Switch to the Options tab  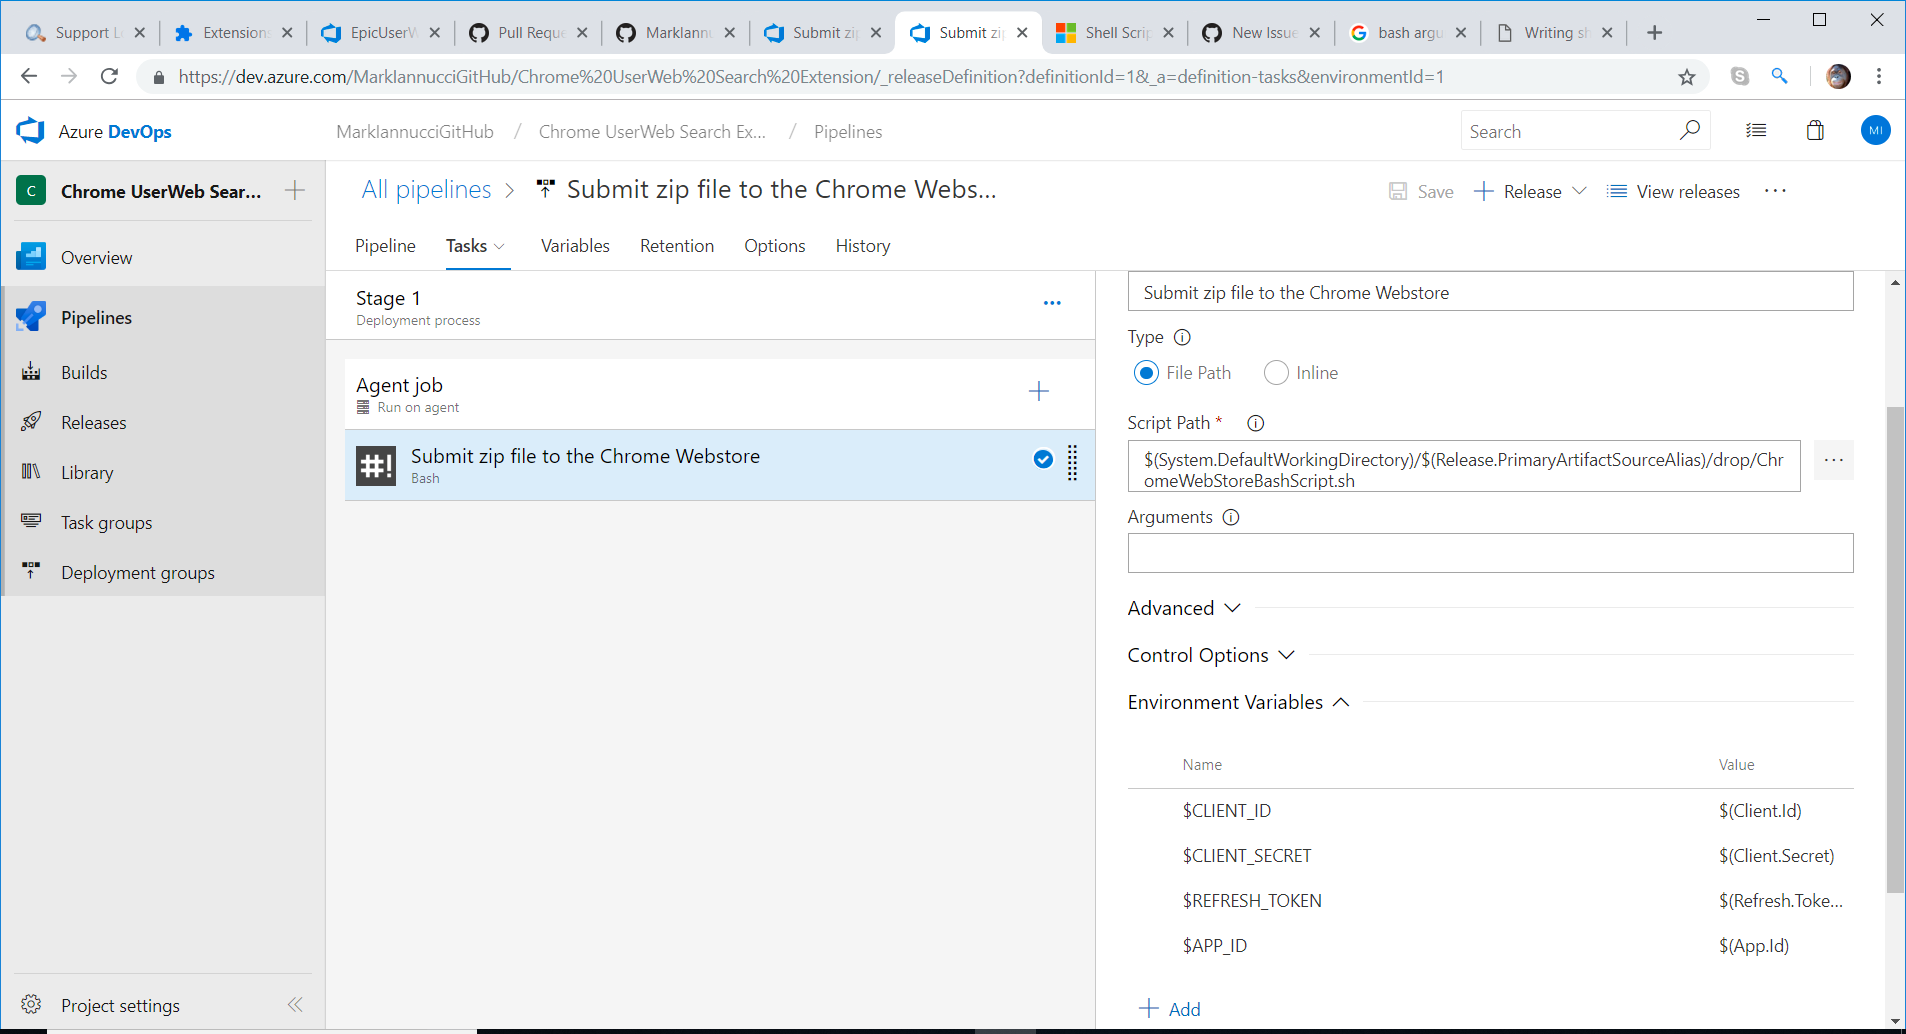pos(774,246)
